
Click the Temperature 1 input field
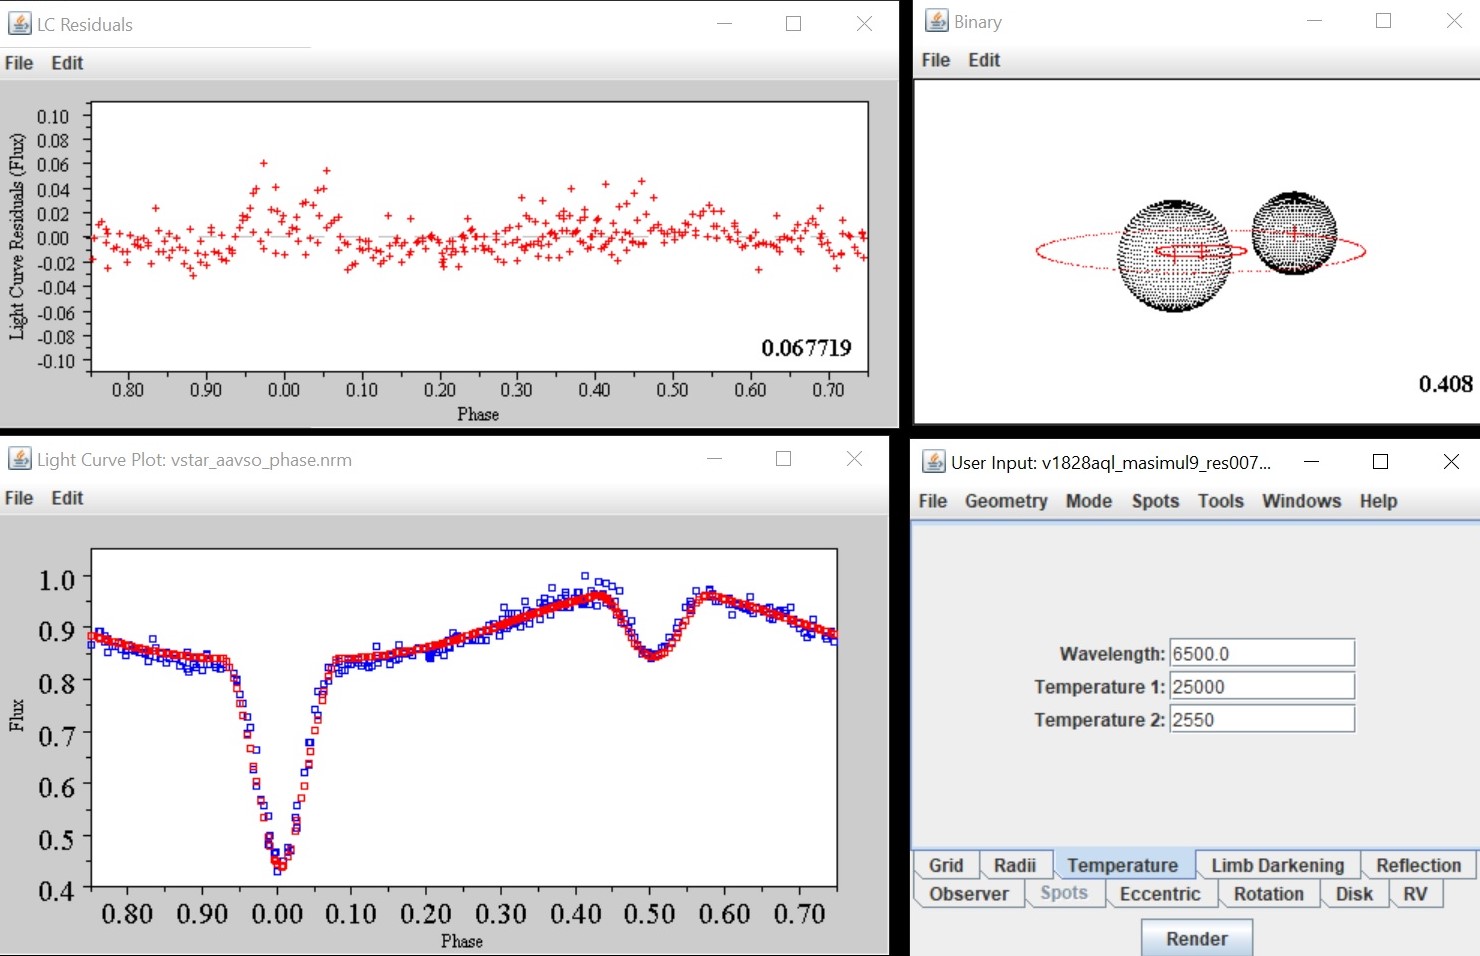click(1261, 687)
